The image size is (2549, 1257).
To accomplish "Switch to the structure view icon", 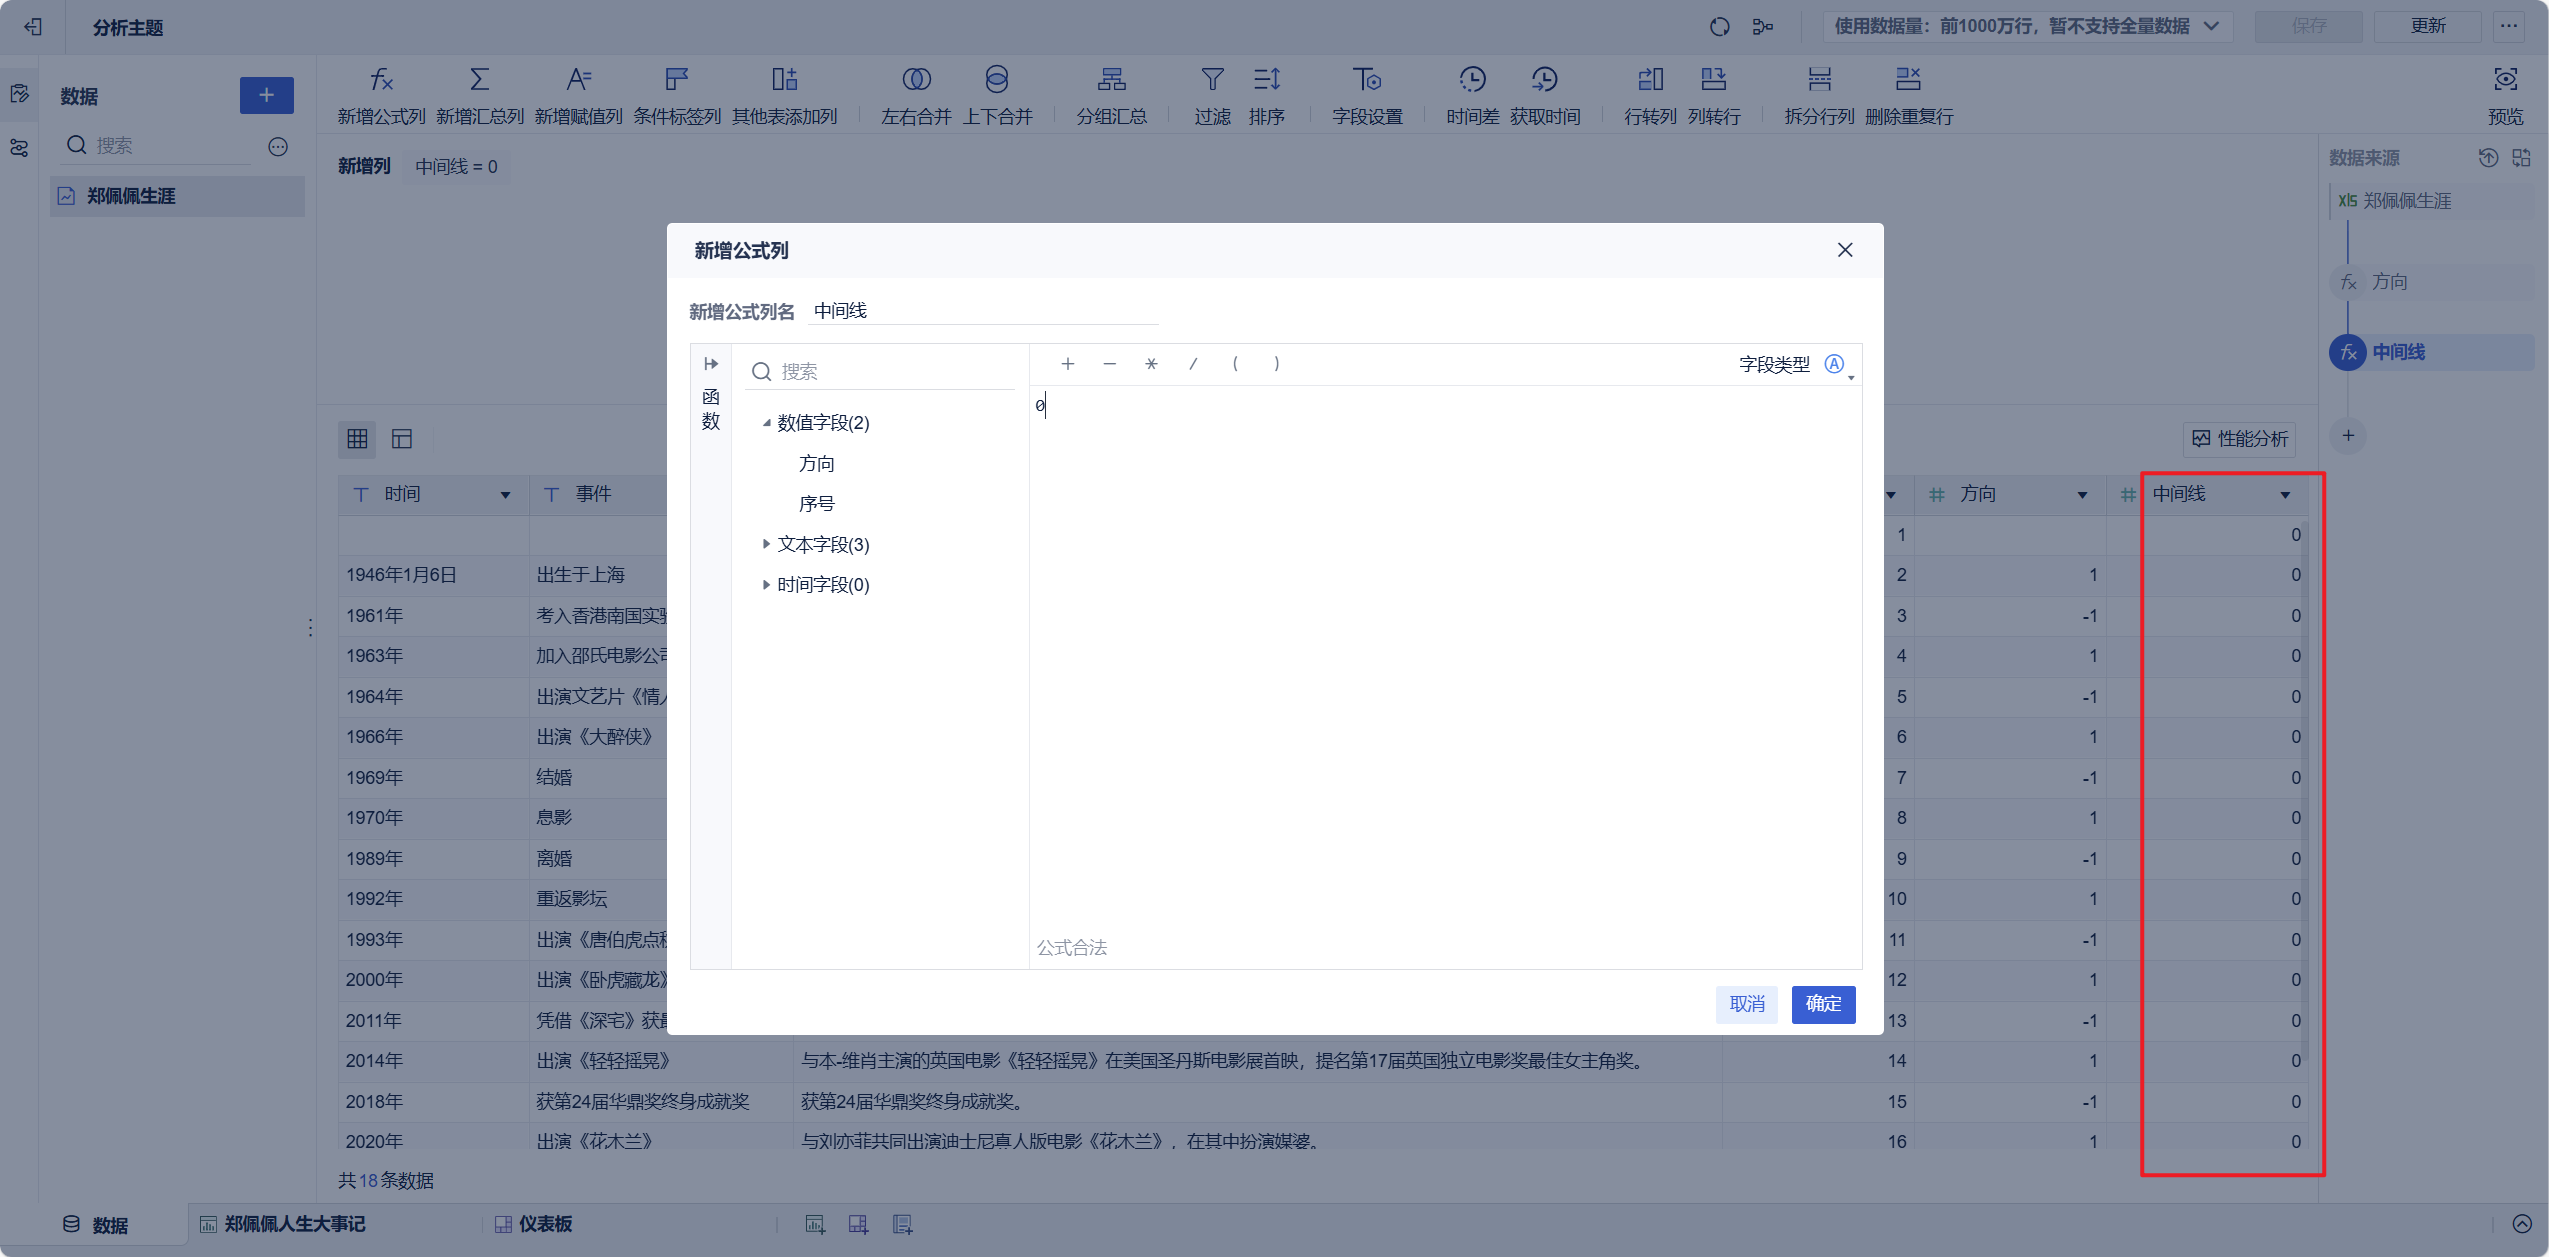I will (402, 439).
